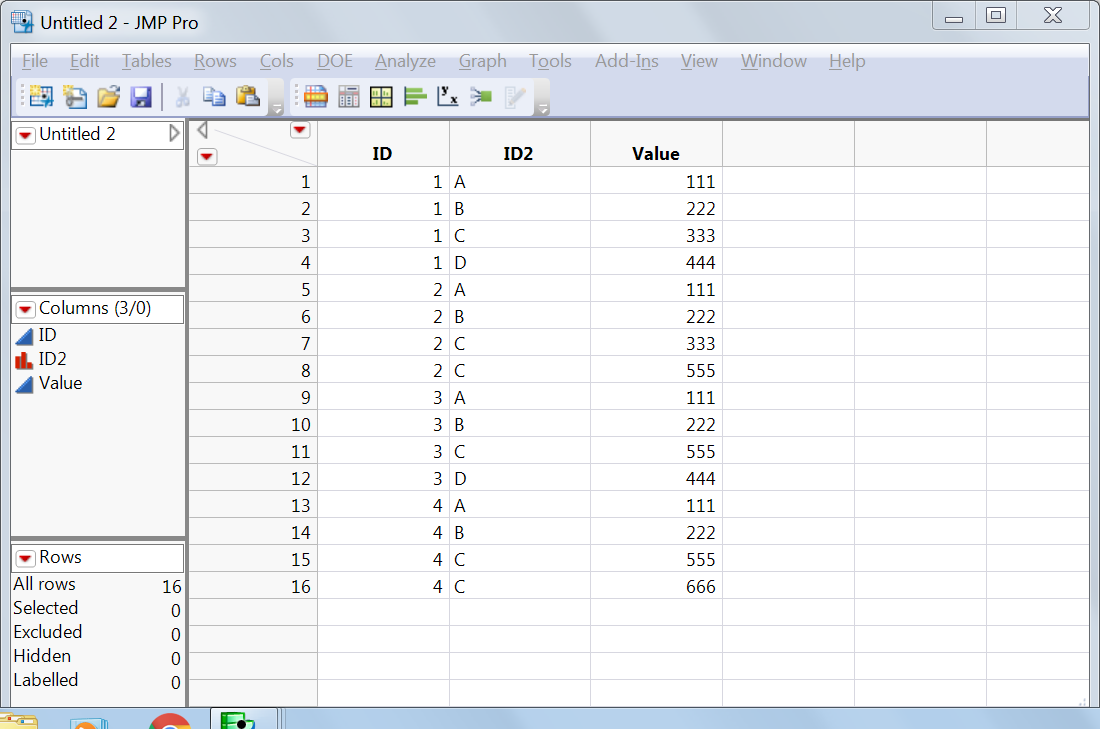Paste using the Paste toolbar icon
Screen dimensions: 1100x729
pos(246,96)
